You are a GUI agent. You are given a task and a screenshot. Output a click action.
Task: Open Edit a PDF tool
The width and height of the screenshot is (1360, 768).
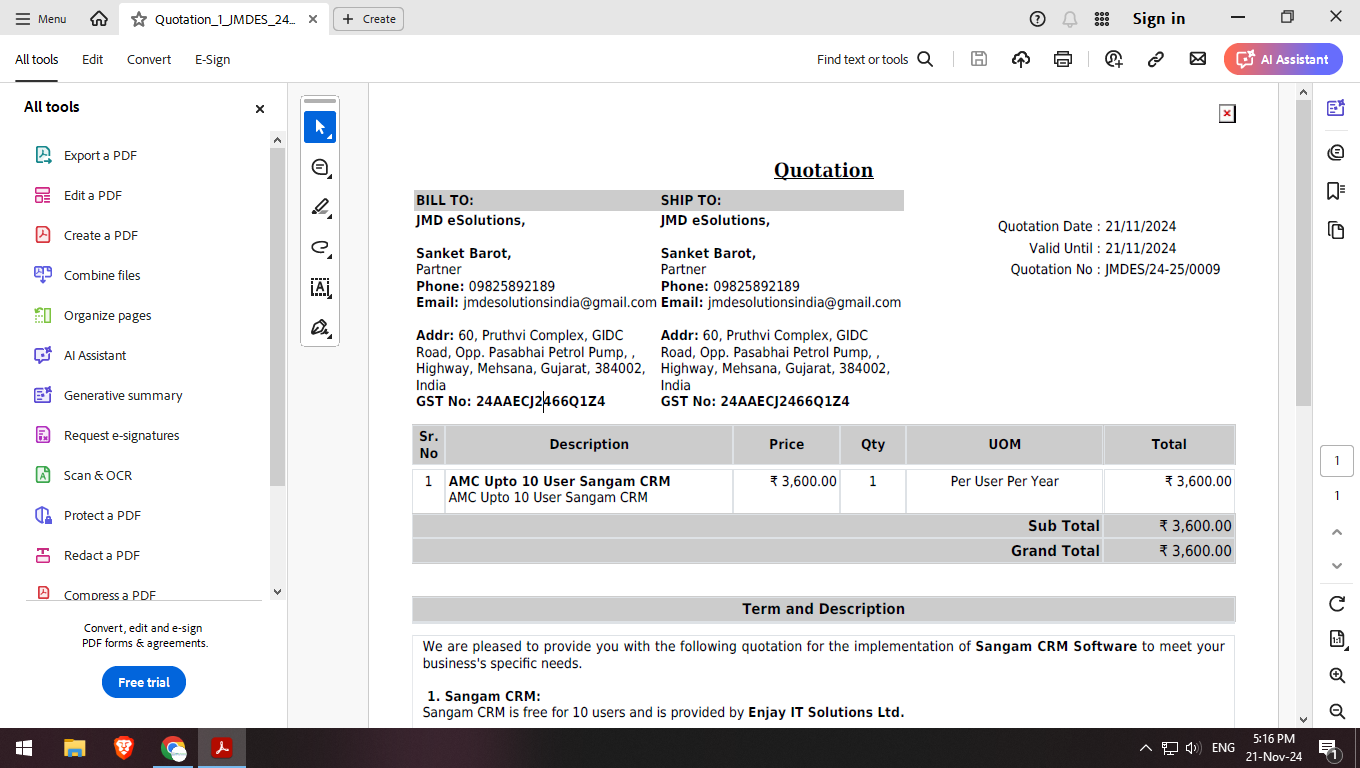pos(93,195)
